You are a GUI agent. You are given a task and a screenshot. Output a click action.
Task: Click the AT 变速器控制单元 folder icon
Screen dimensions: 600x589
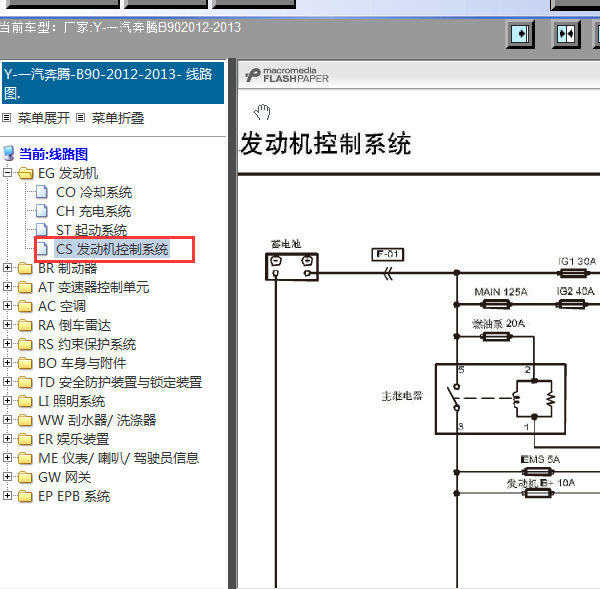25,287
